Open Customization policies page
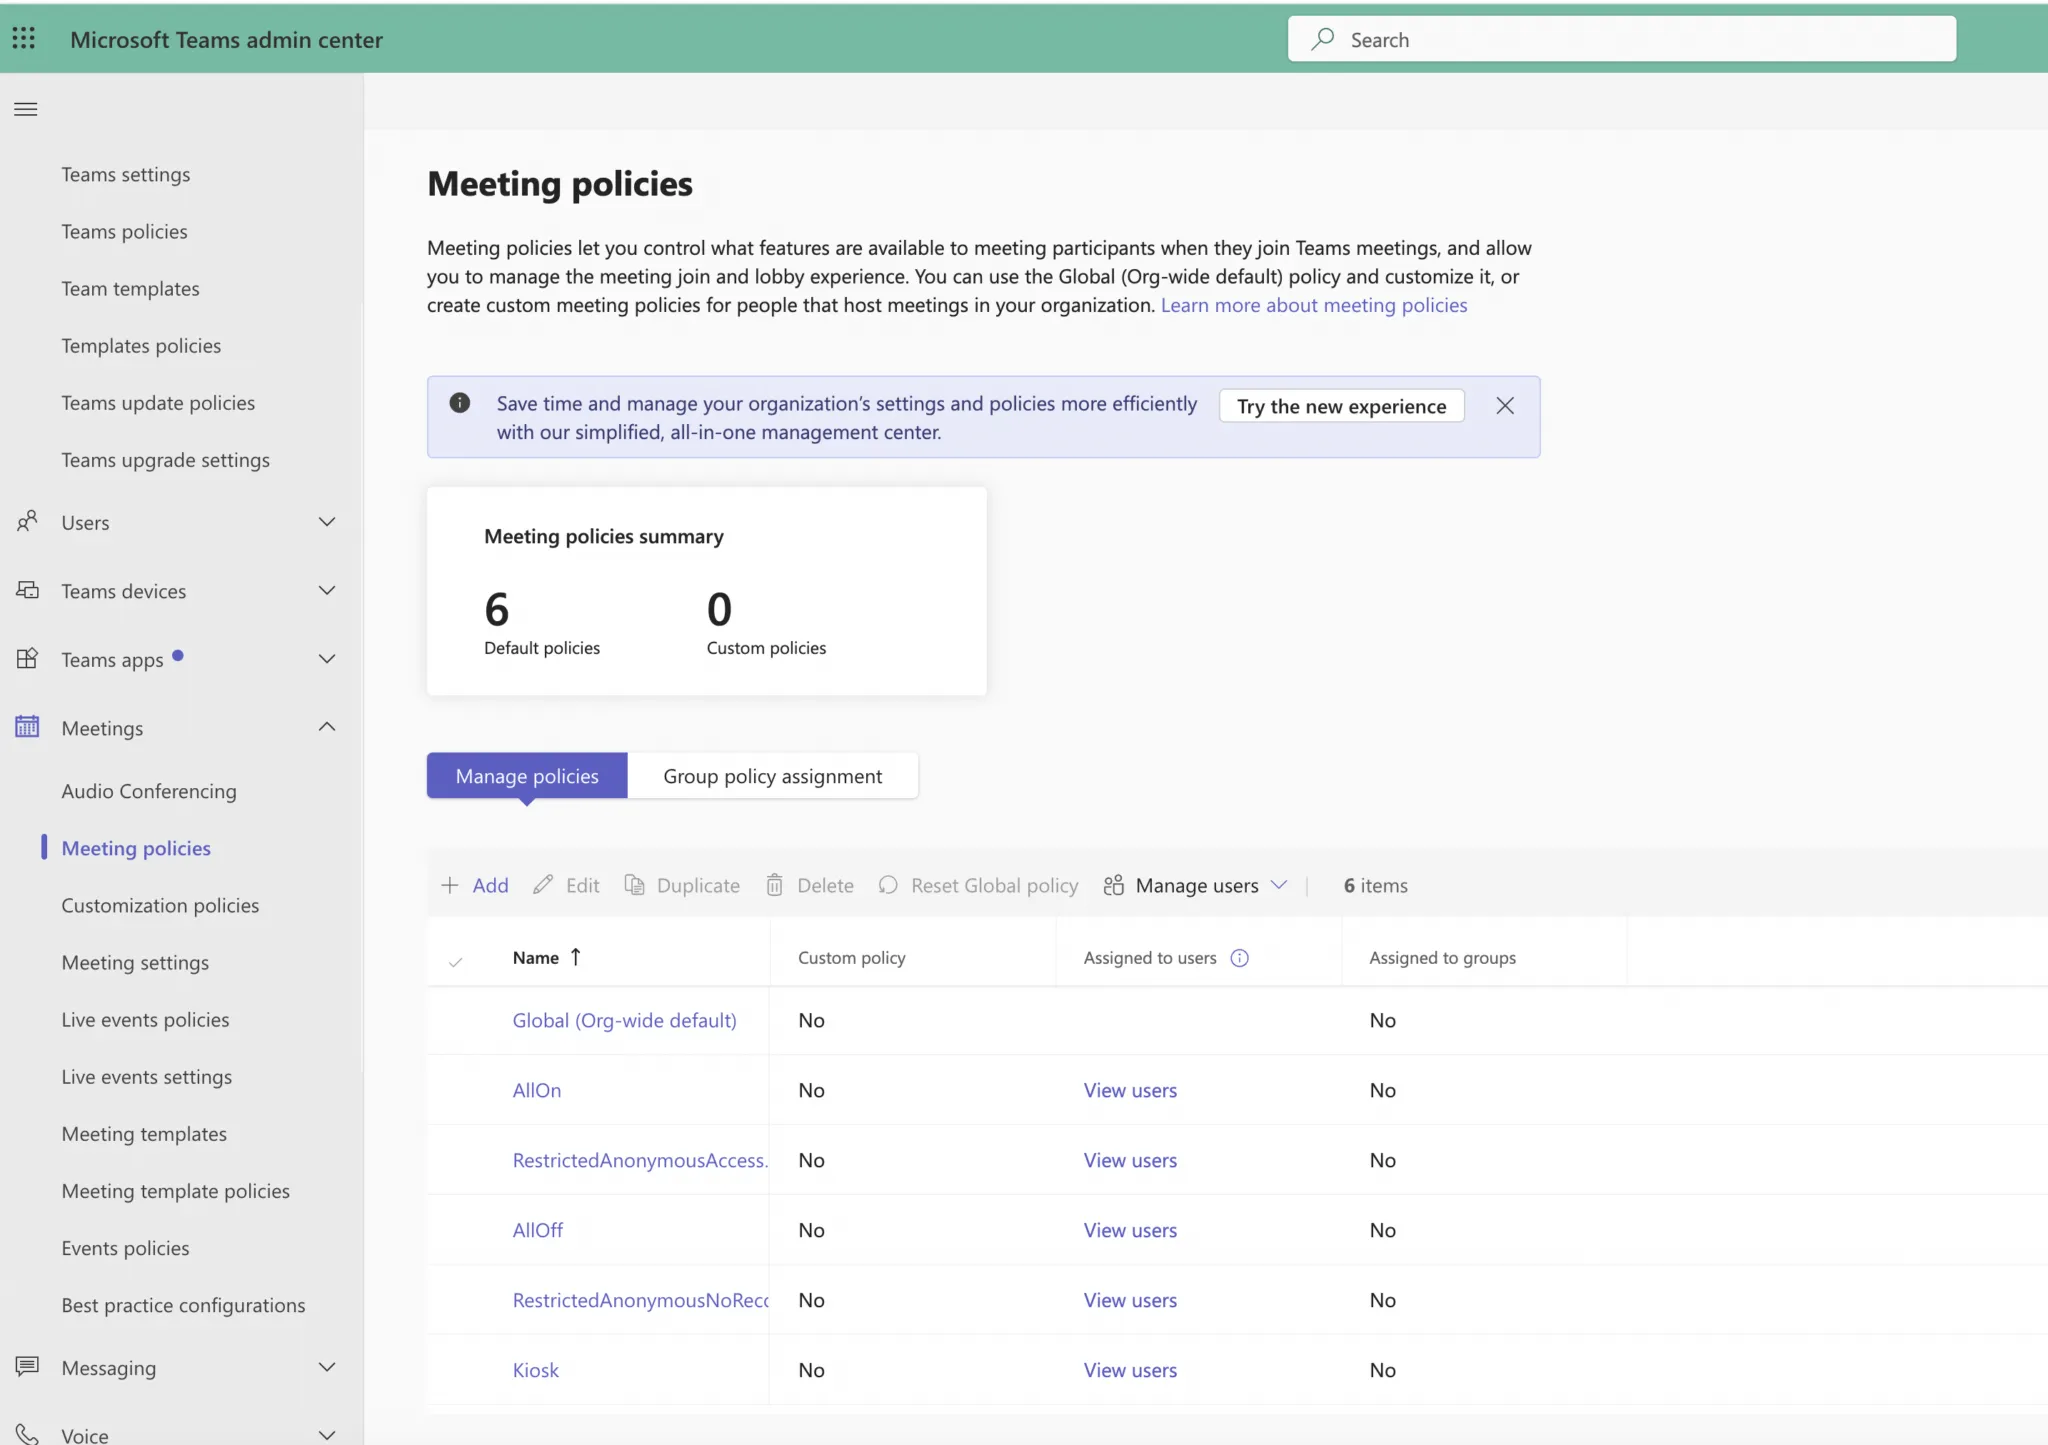This screenshot has height=1445, width=2048. 160,905
